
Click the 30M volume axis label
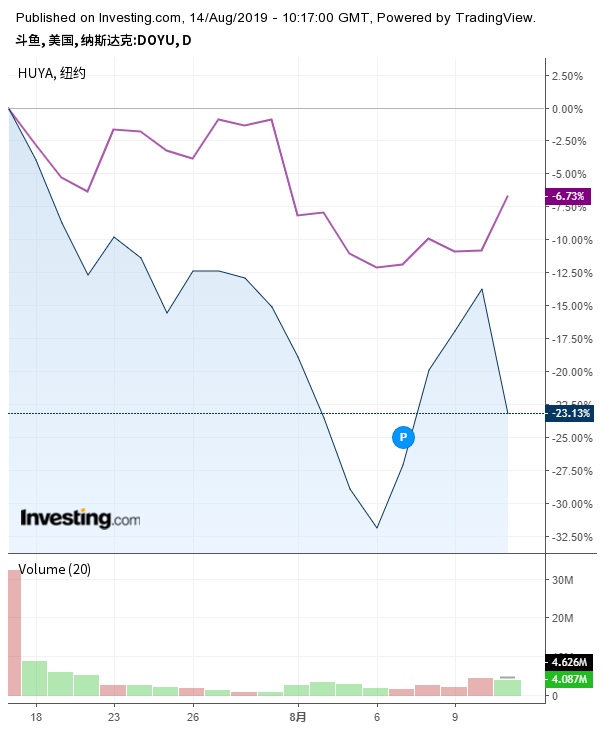coord(560,580)
